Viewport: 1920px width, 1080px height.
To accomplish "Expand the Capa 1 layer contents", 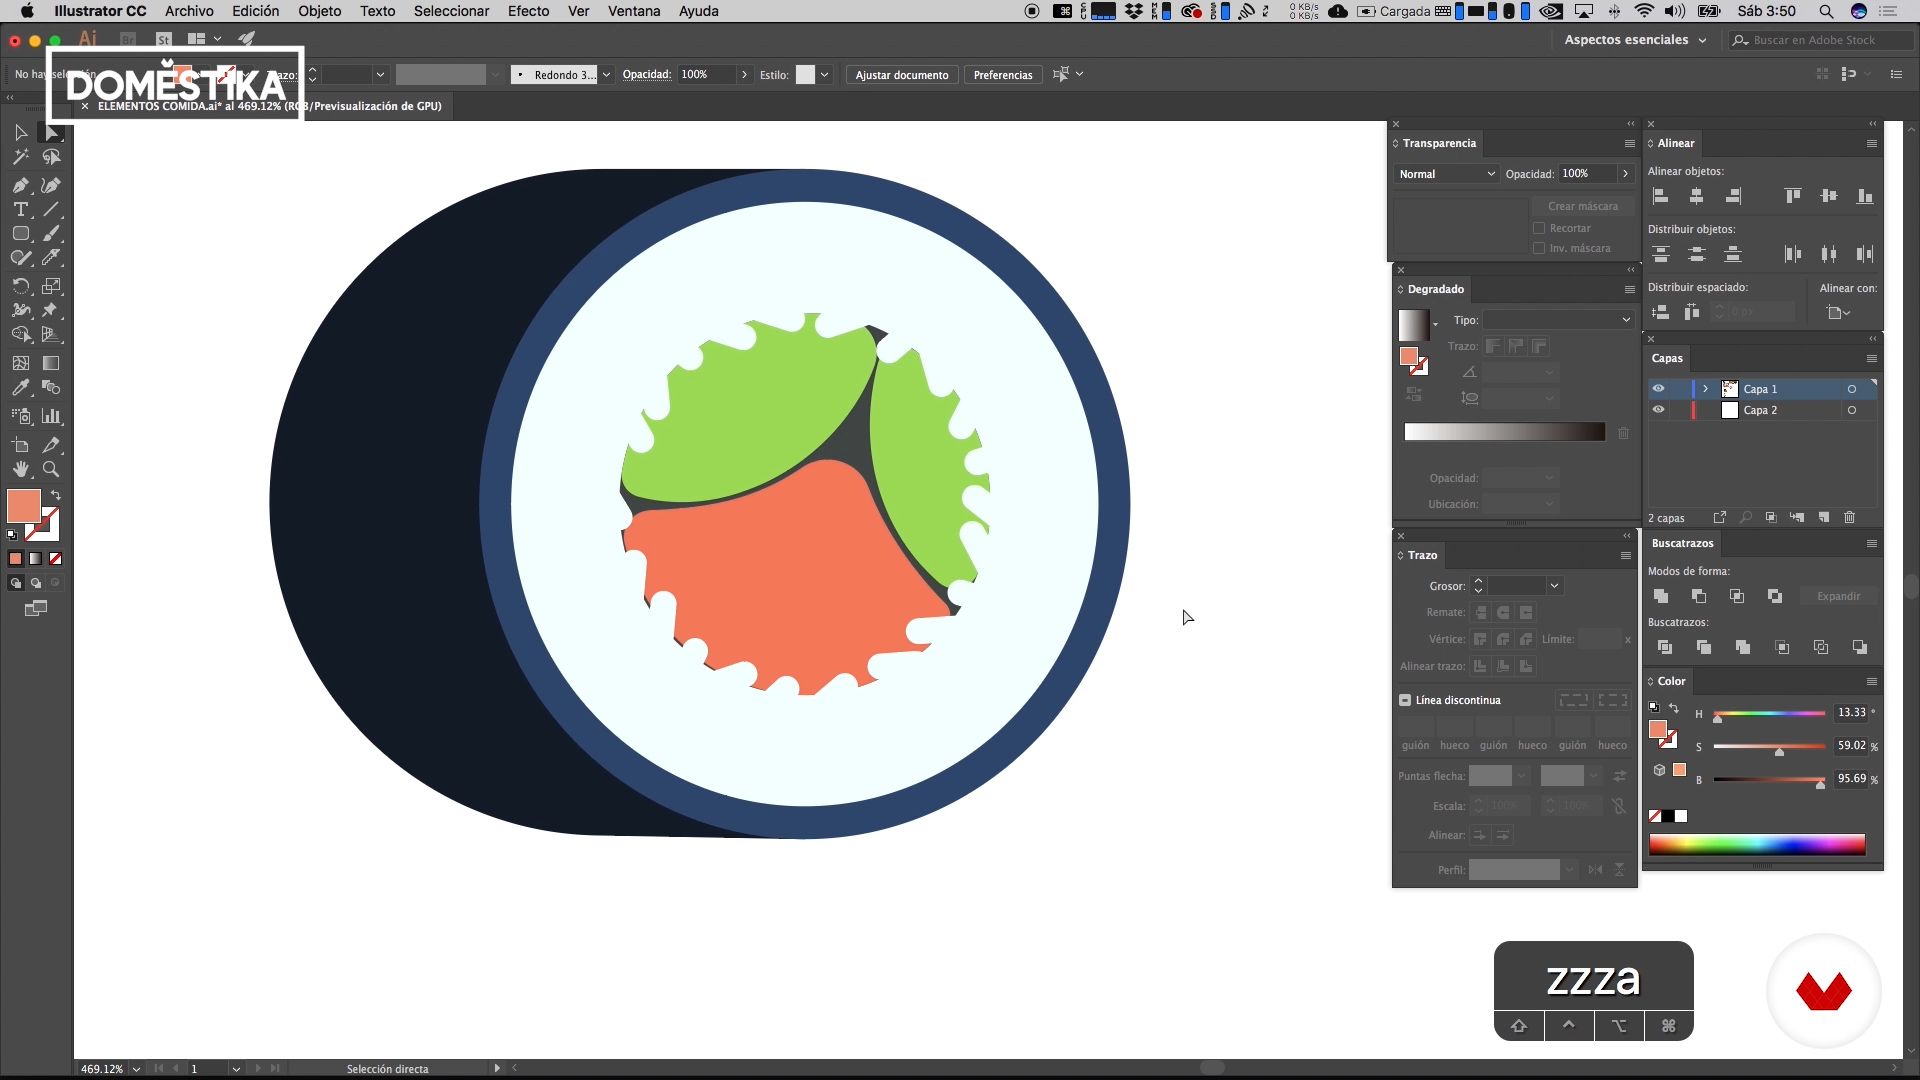I will [x=1705, y=388].
